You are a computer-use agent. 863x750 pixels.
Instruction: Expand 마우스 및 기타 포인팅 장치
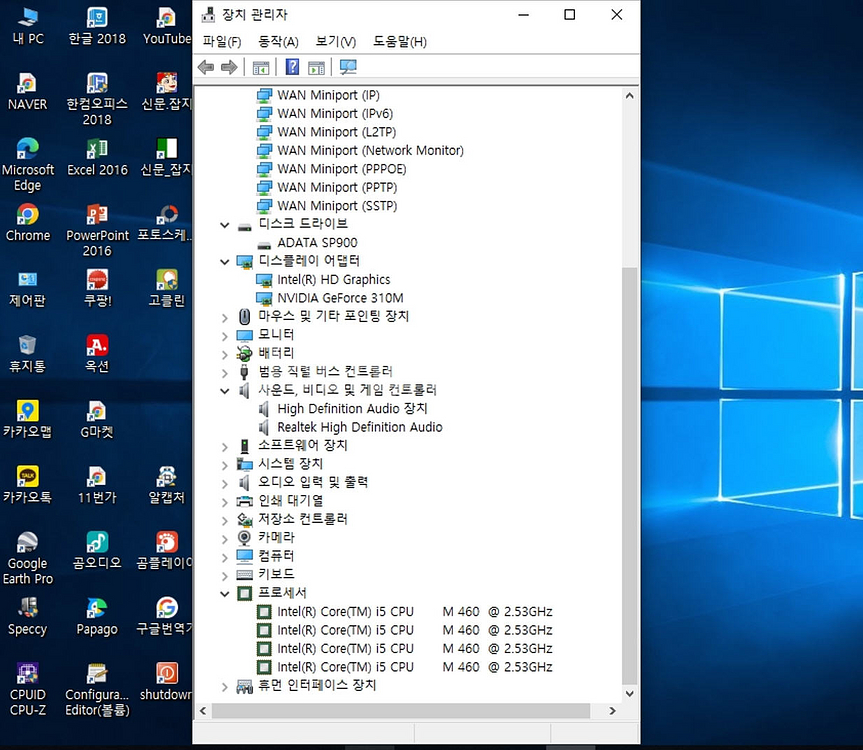click(x=225, y=318)
